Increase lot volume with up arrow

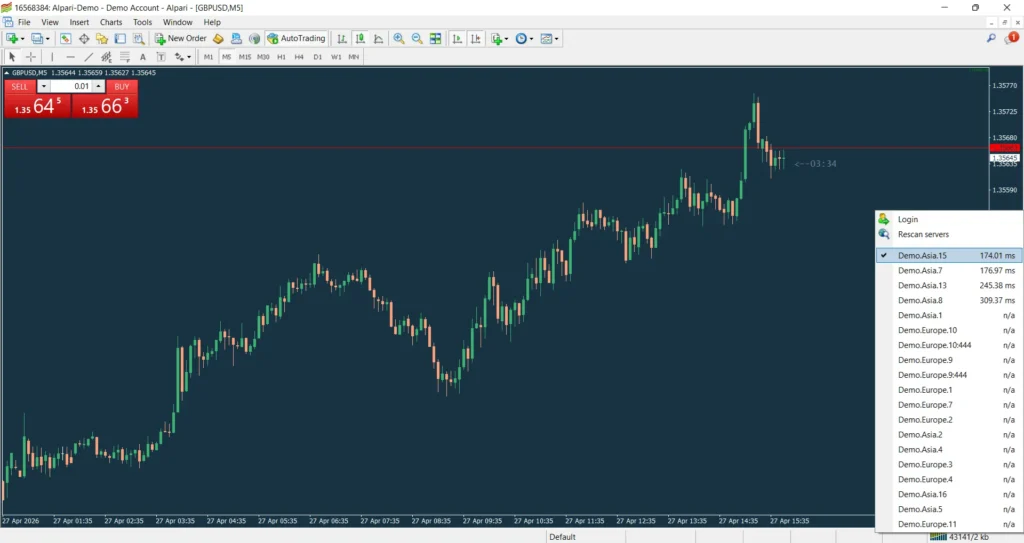click(x=98, y=86)
